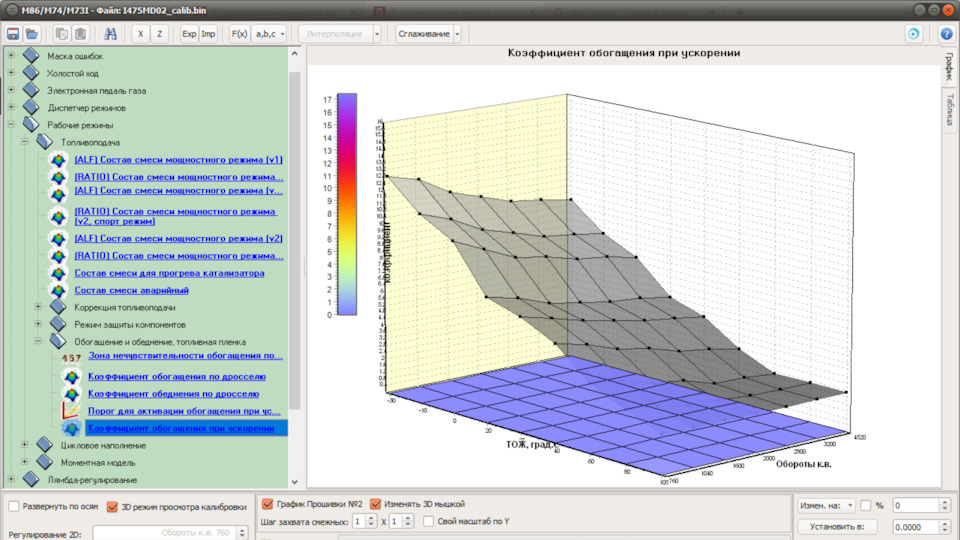Click map icon beside Состав смеси аварийный
Image resolution: width=960 pixels, height=540 pixels.
point(58,290)
